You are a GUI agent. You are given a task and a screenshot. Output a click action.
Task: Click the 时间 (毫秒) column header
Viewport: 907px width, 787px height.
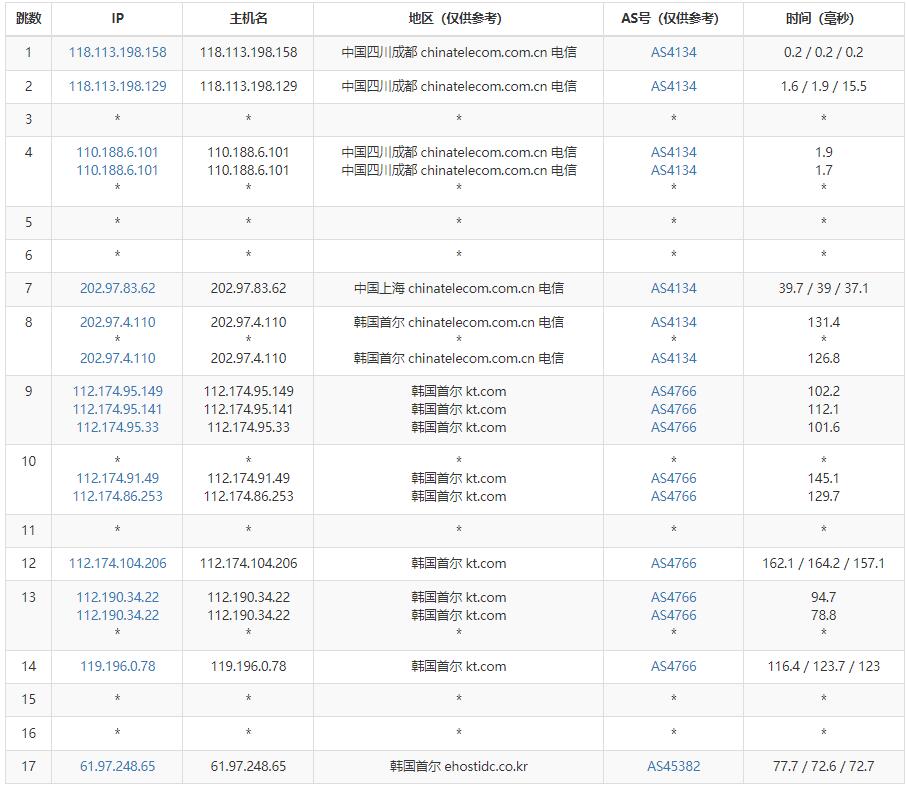(823, 19)
